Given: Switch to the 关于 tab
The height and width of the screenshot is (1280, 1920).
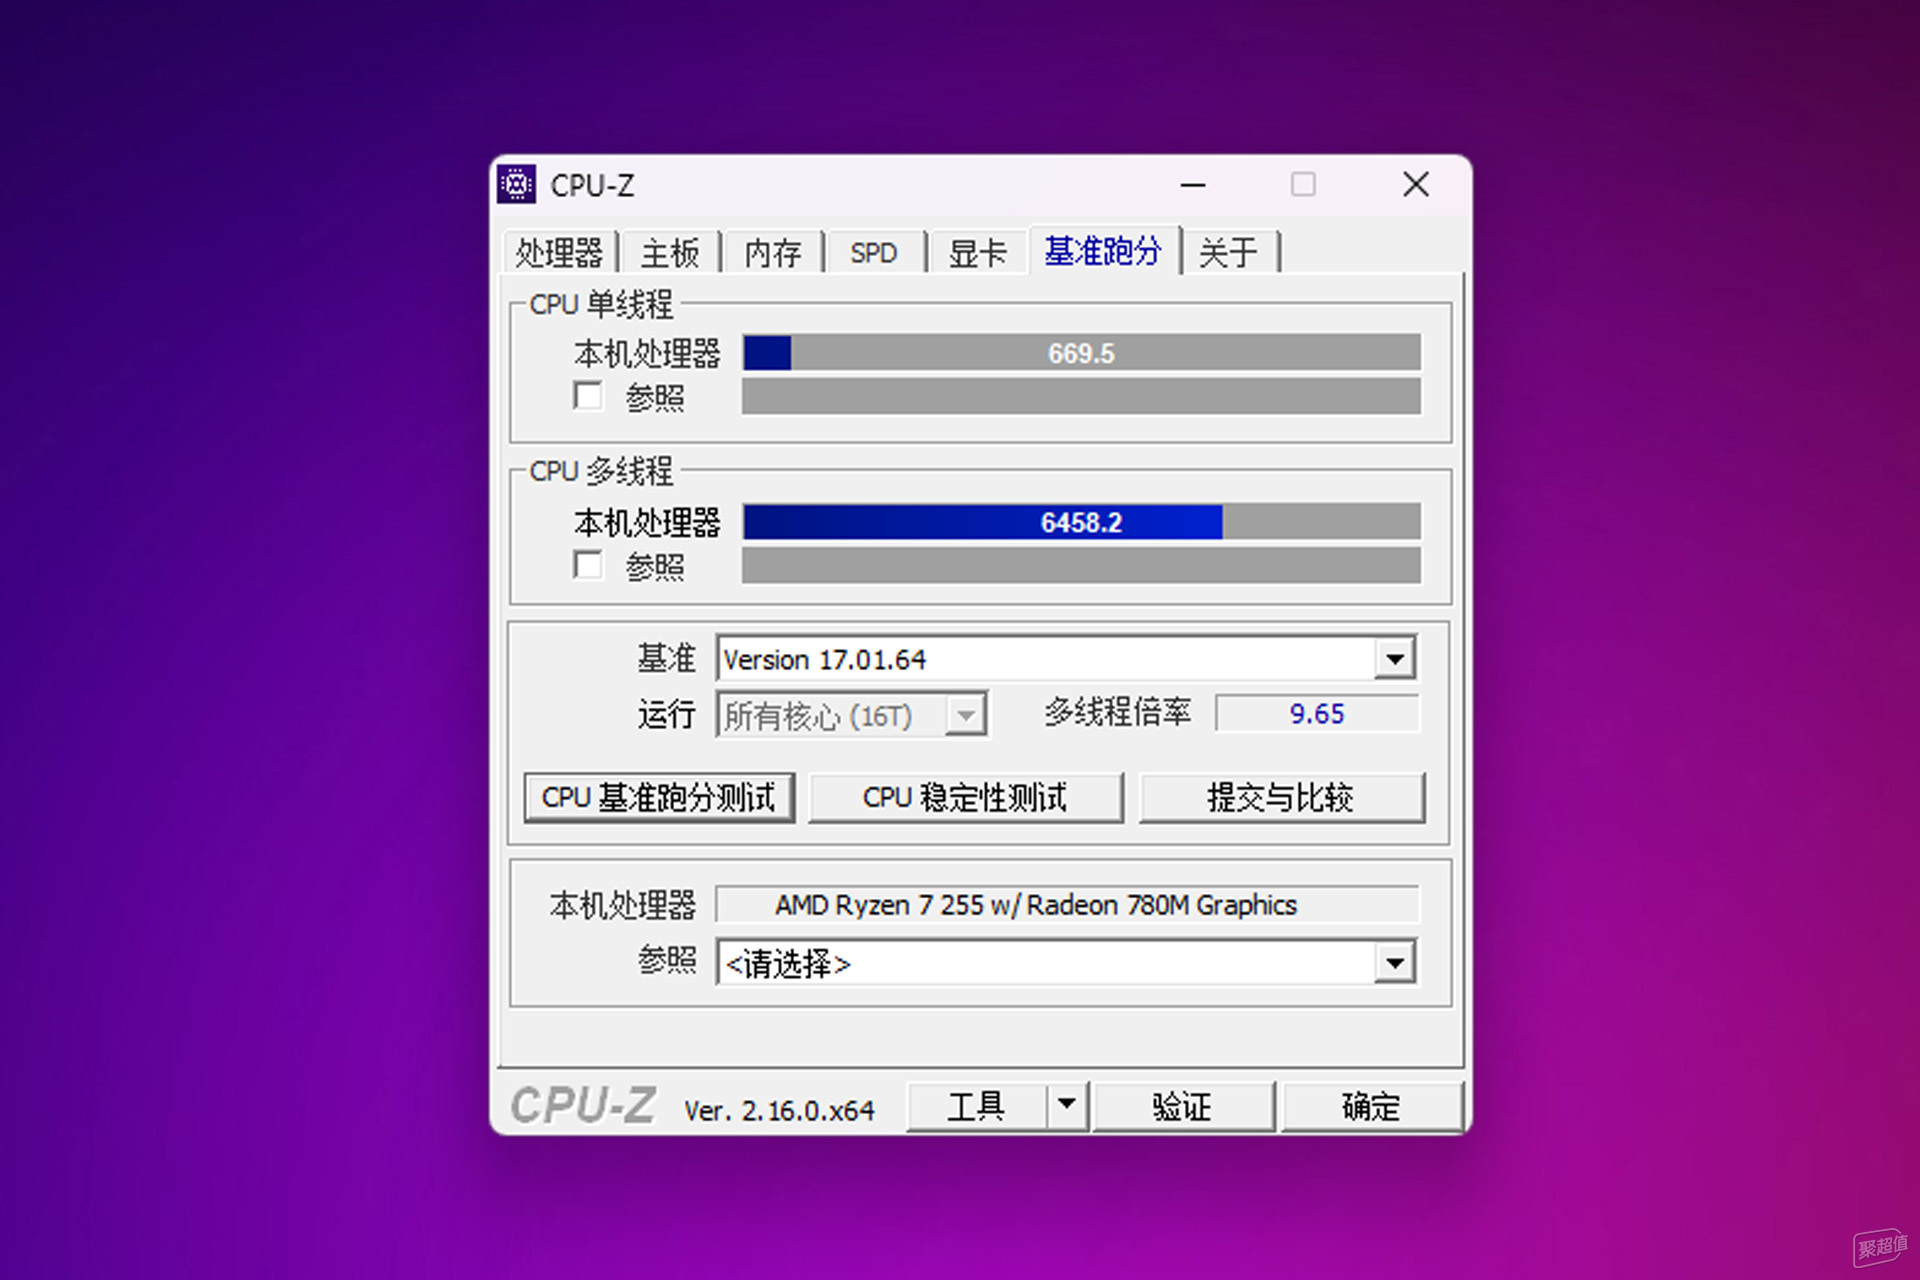Looking at the screenshot, I should point(1229,252).
